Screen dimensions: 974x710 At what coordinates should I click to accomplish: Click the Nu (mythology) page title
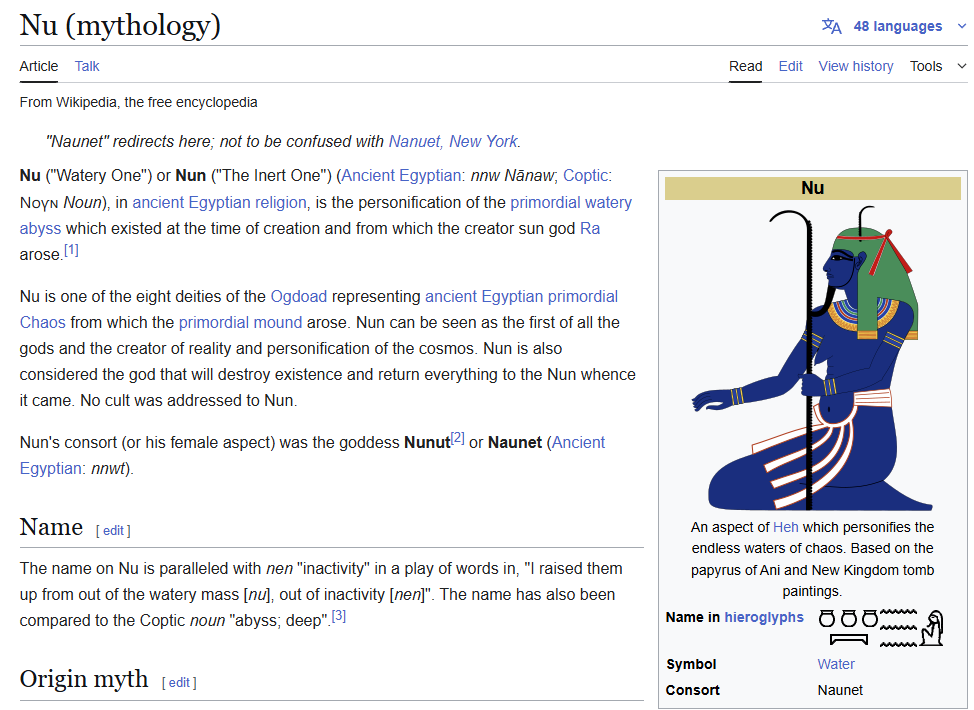120,25
